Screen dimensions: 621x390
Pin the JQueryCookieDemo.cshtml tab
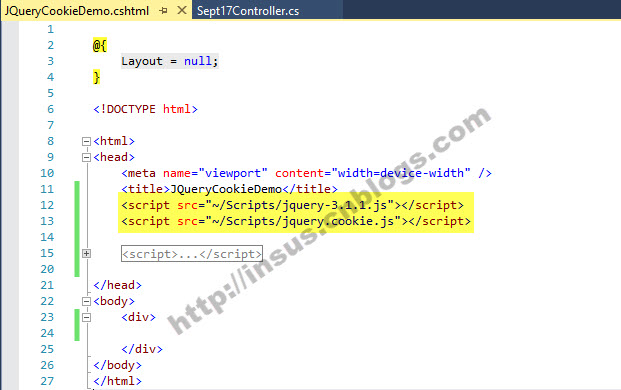click(x=163, y=11)
